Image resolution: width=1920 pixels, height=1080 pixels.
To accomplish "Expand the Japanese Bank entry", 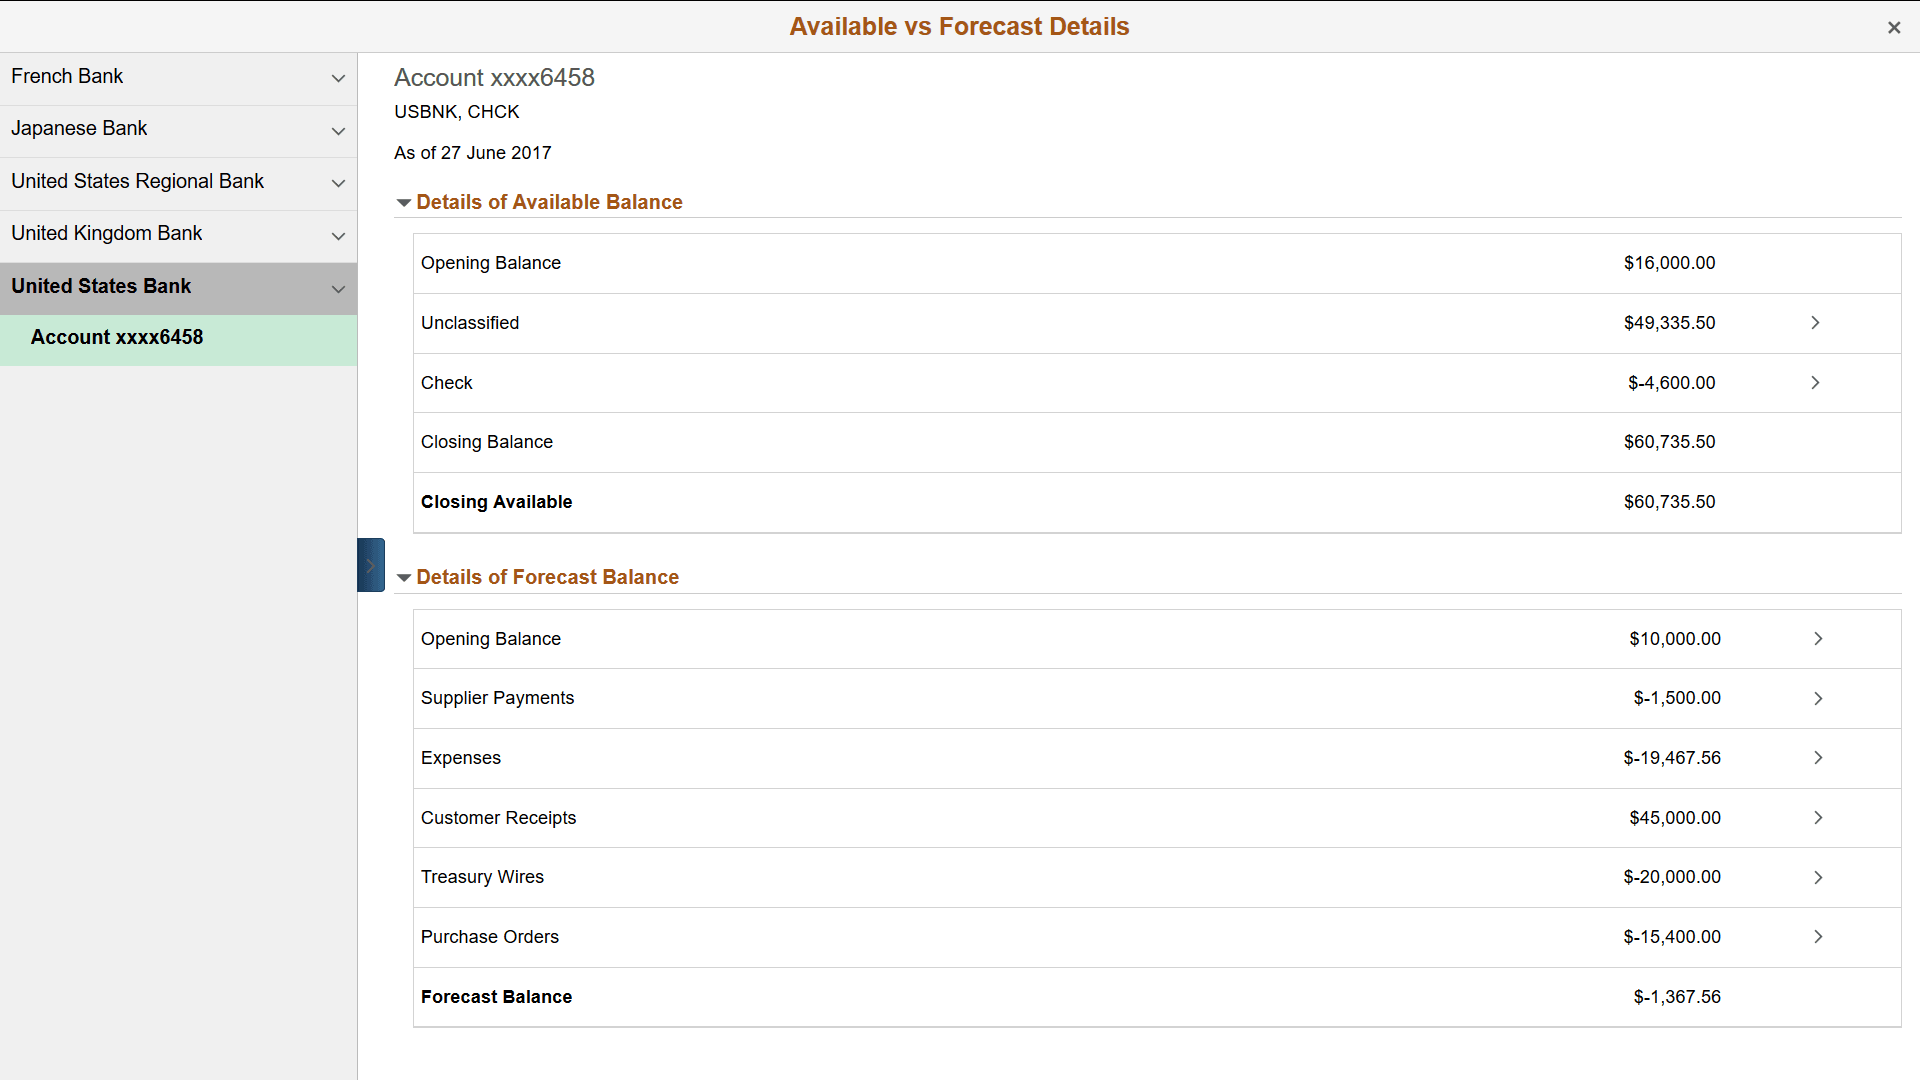I will point(338,131).
